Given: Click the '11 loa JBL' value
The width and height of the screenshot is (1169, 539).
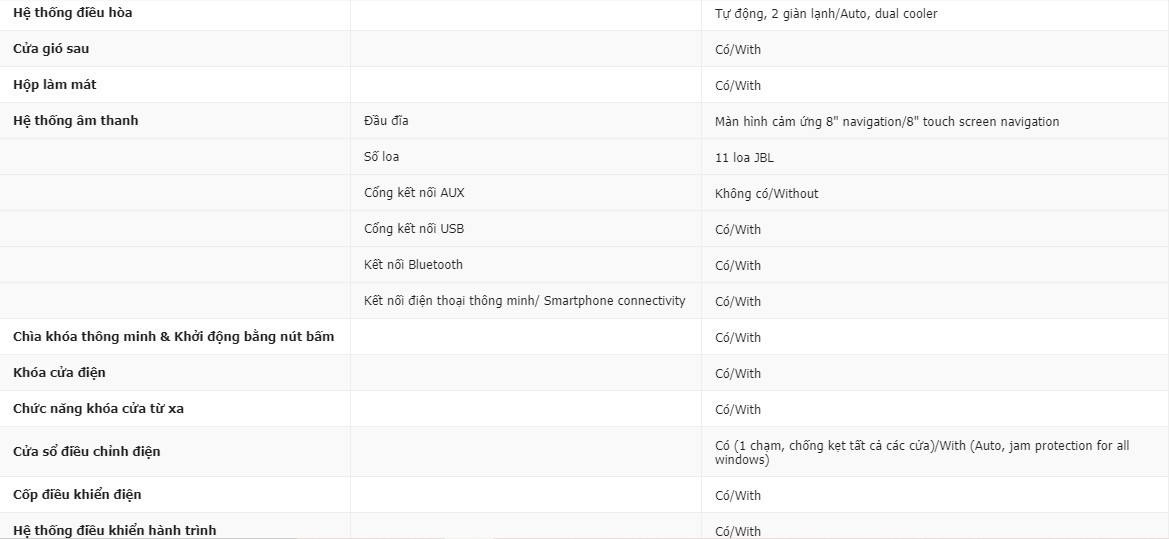Looking at the screenshot, I should (x=744, y=158).
